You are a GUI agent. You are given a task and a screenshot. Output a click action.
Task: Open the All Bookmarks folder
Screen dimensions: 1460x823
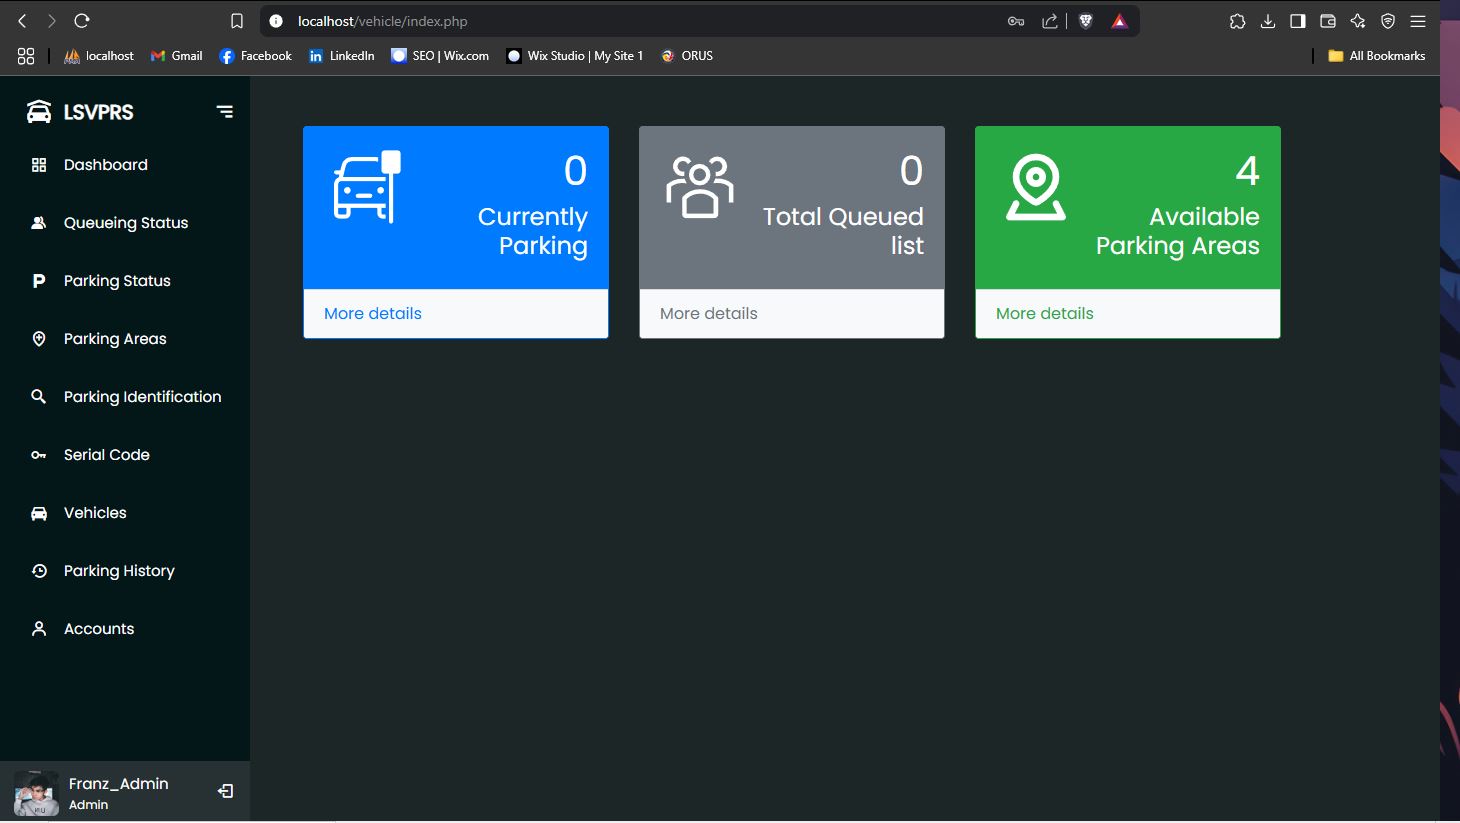pyautogui.click(x=1376, y=56)
